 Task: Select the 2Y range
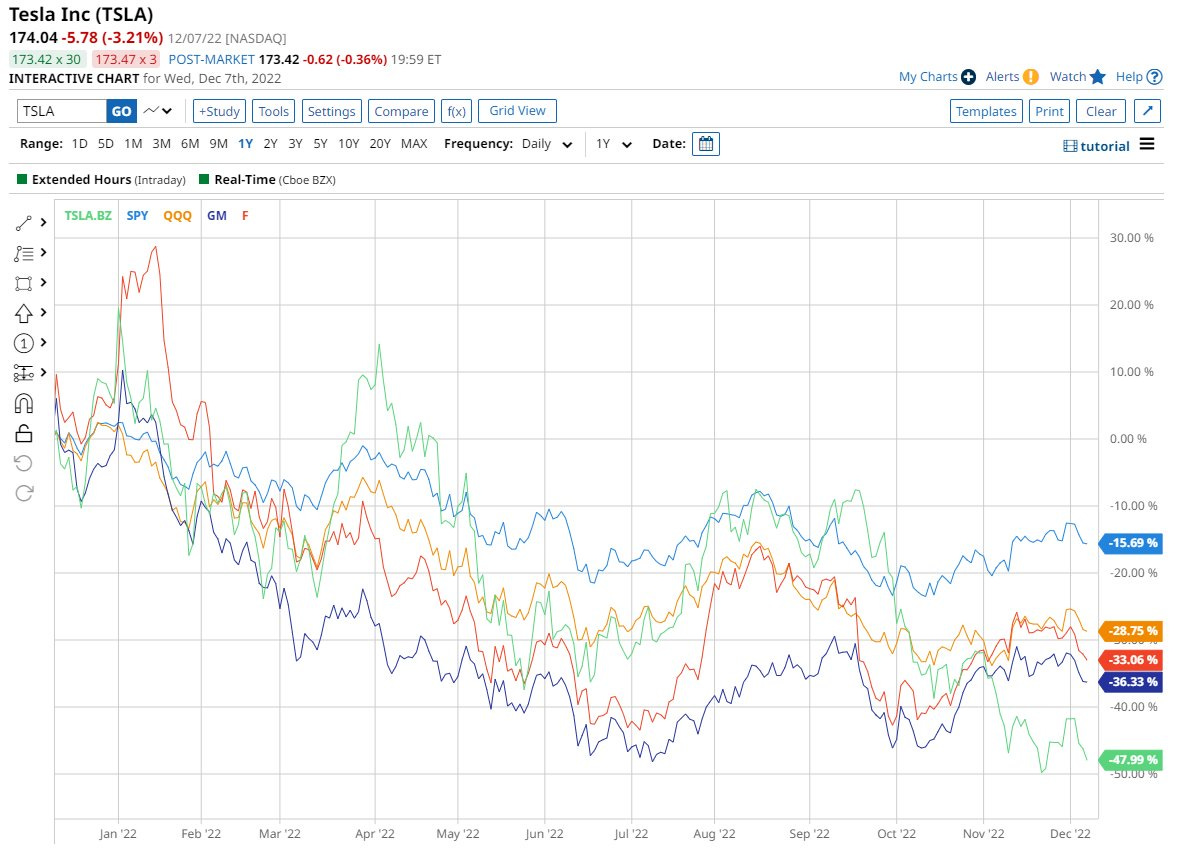pyautogui.click(x=270, y=144)
